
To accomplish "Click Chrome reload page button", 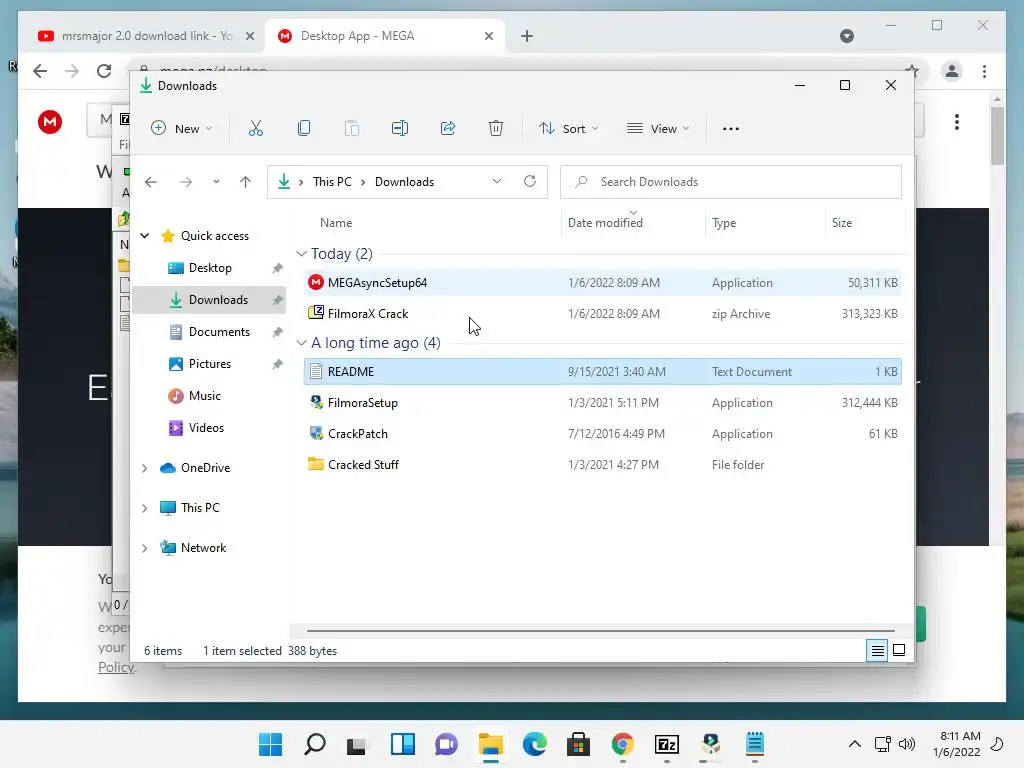I will (104, 71).
